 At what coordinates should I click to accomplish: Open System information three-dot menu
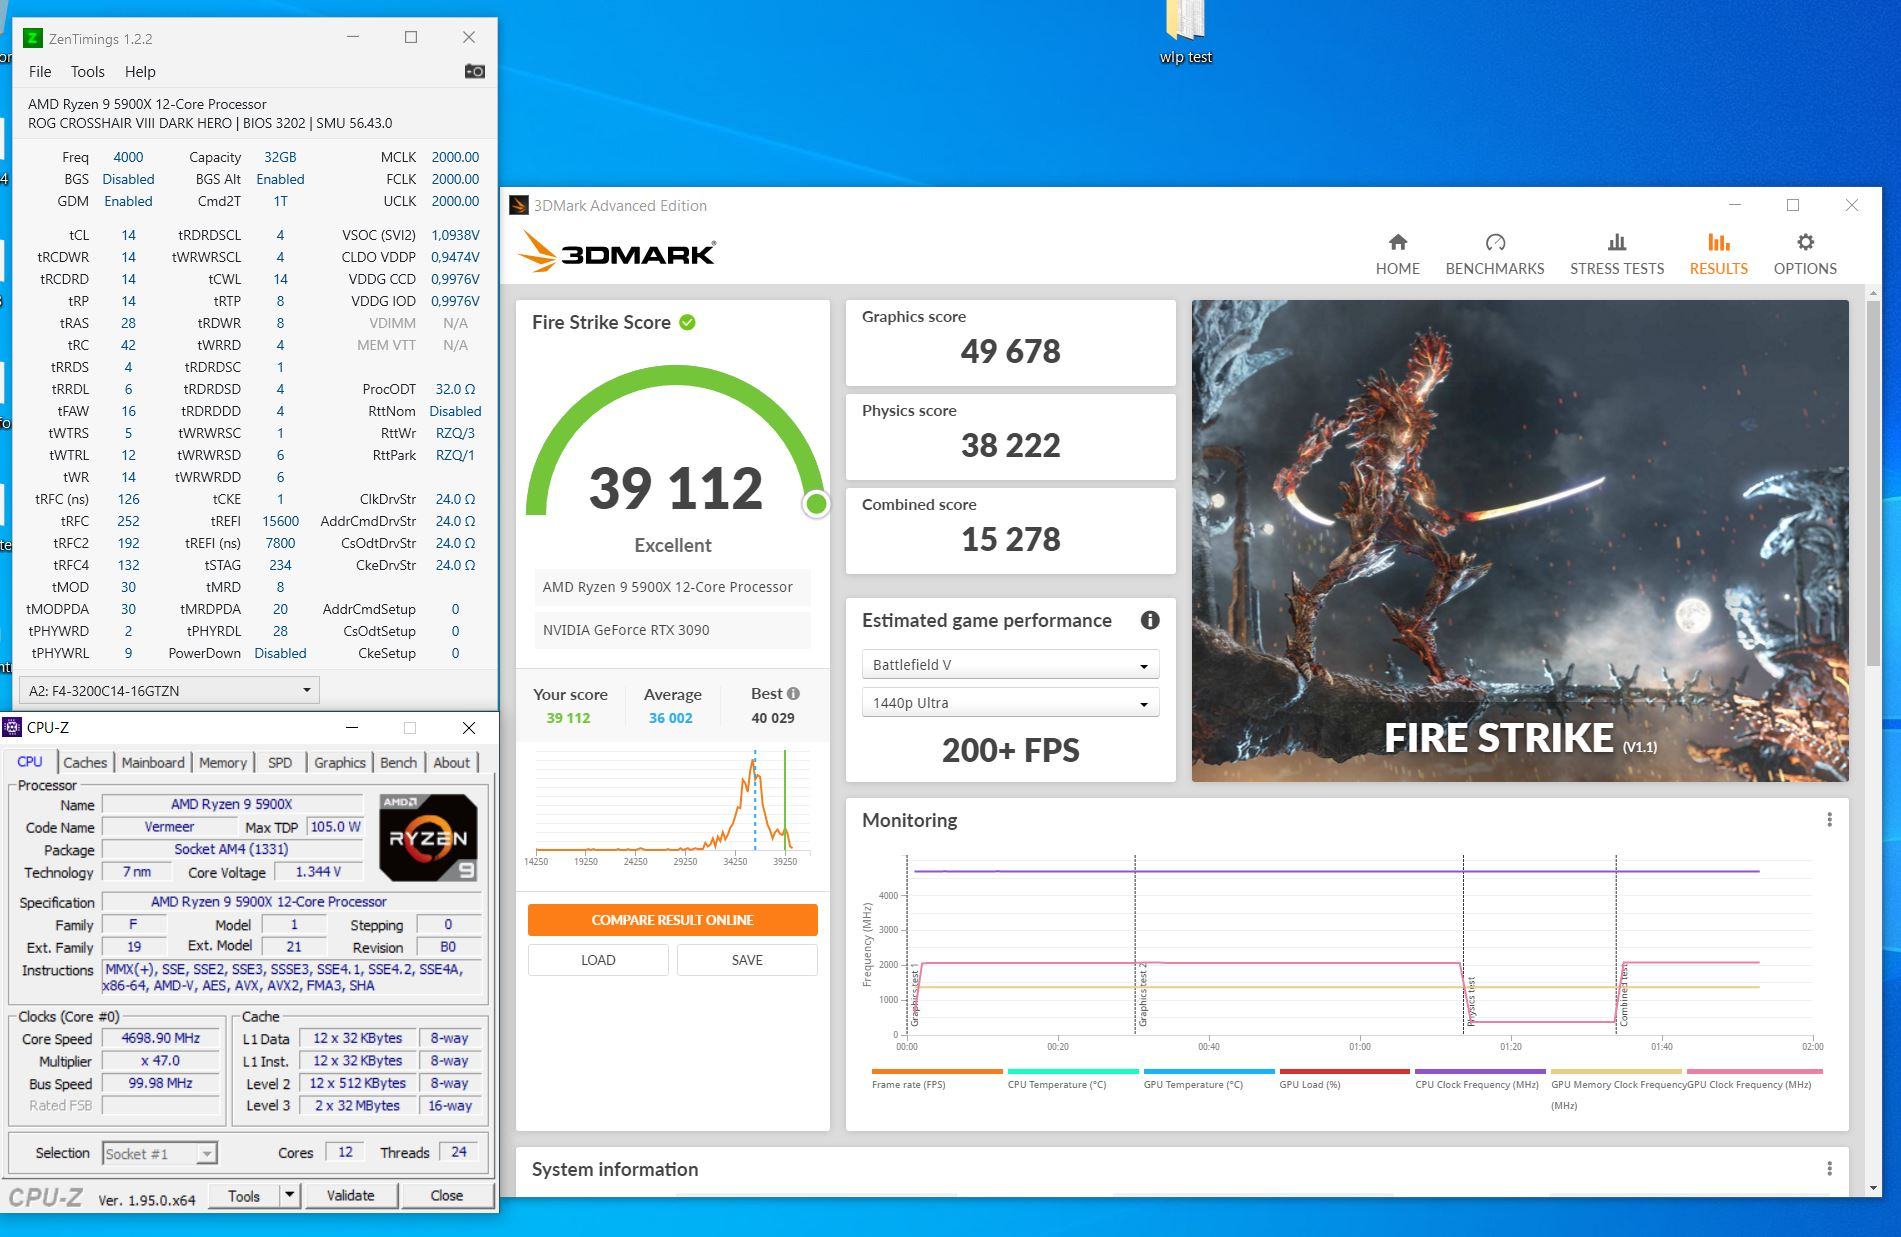tap(1829, 1169)
